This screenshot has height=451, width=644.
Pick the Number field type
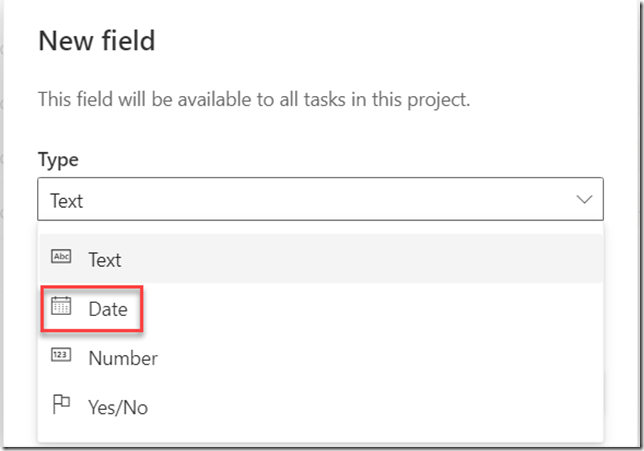[x=122, y=358]
